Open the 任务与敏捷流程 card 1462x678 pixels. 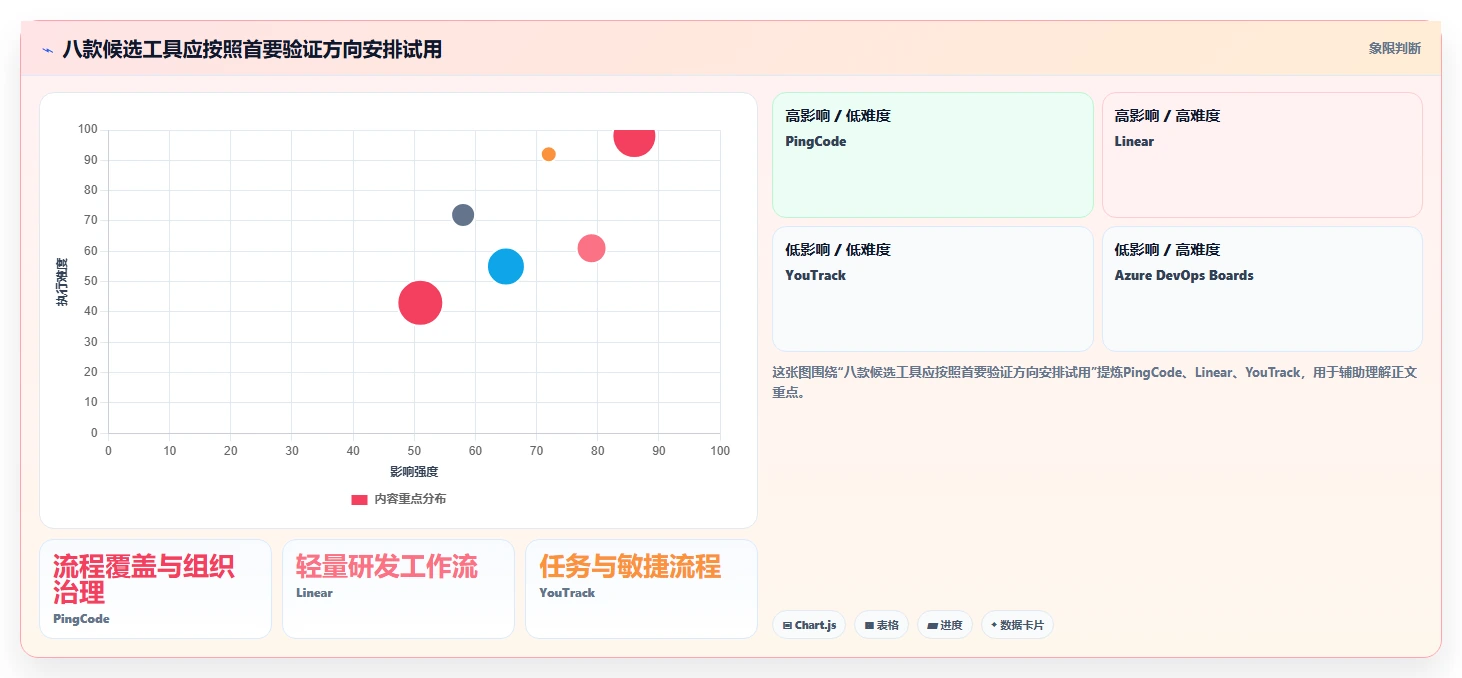pos(641,589)
